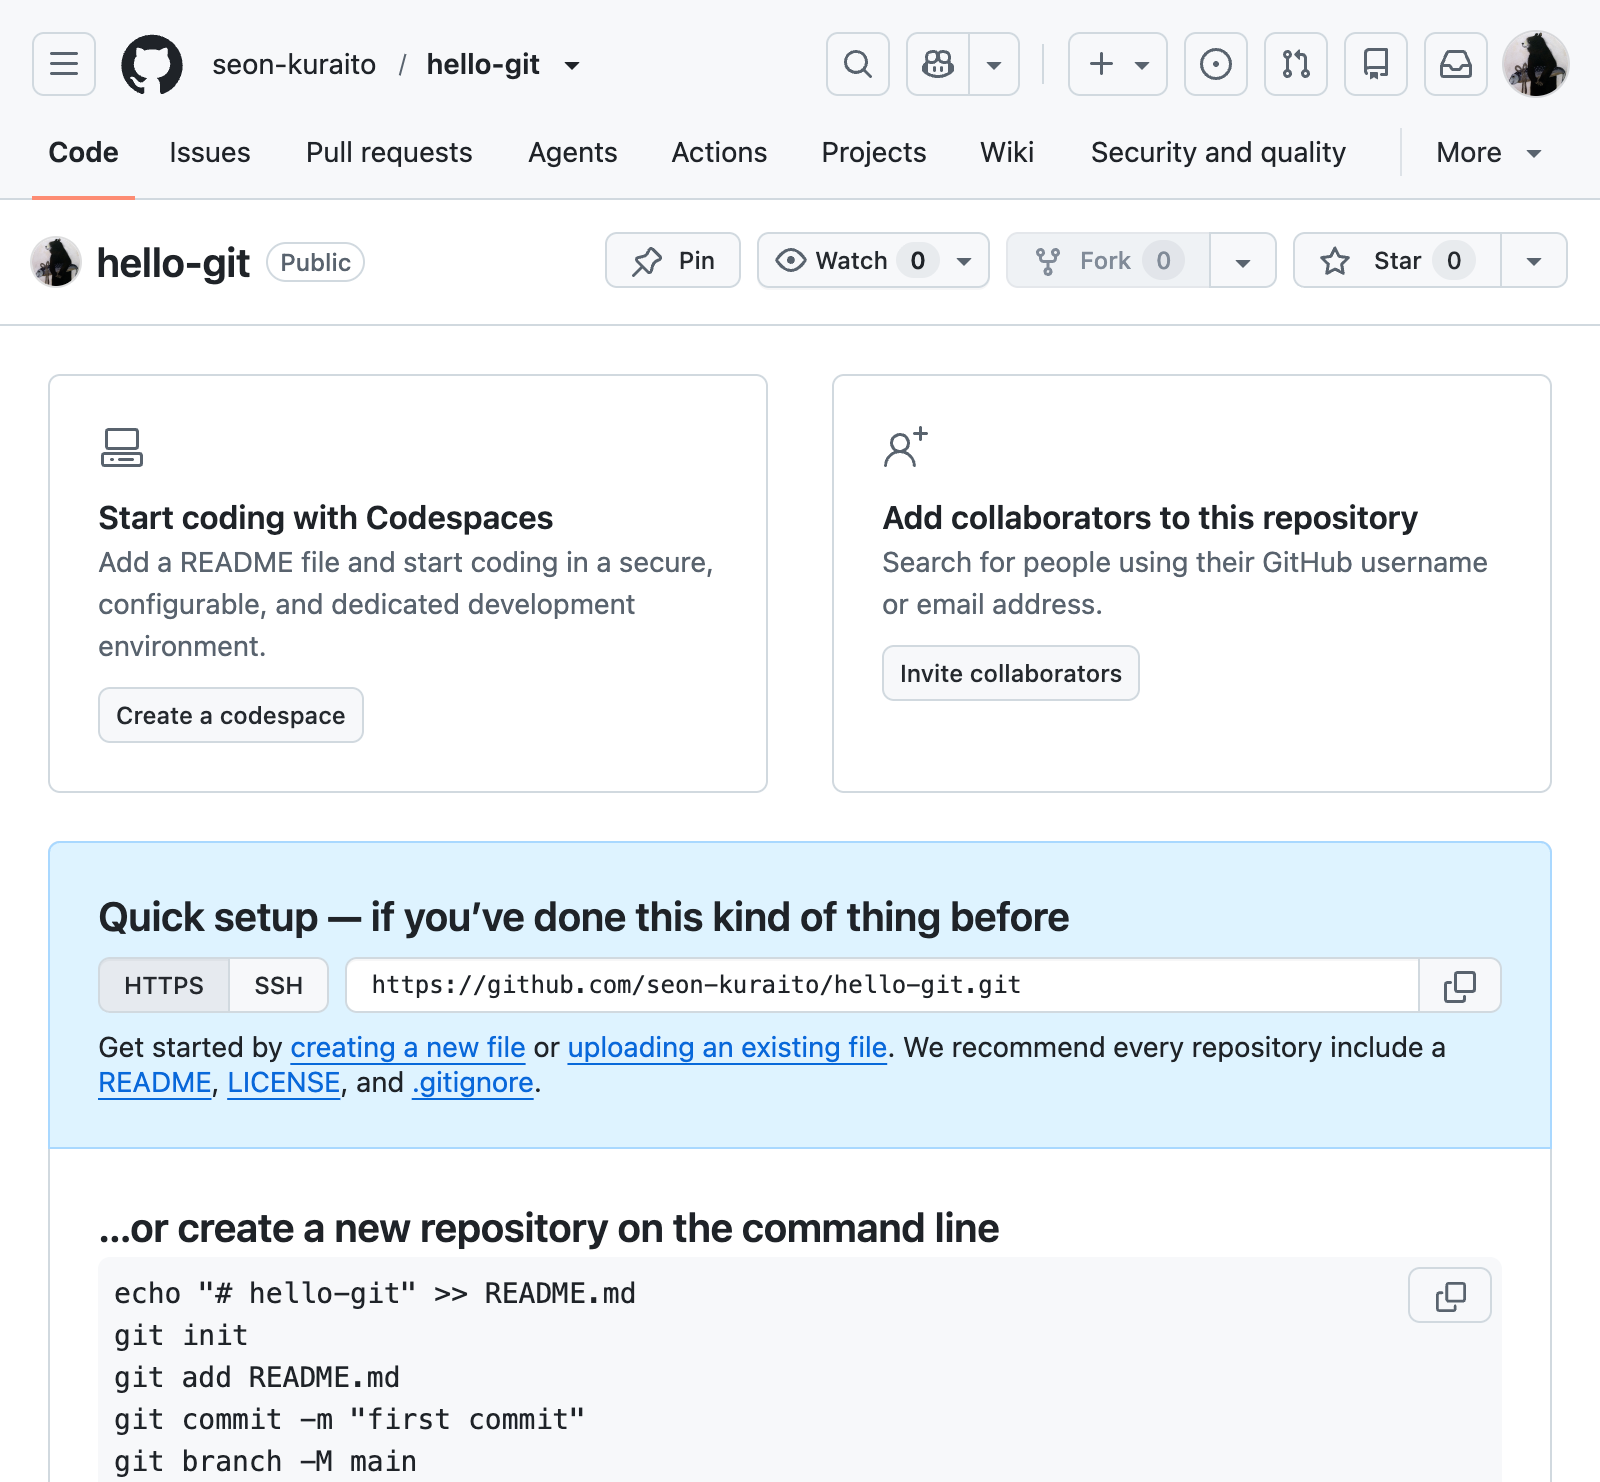Click the repository clone URL field
This screenshot has width=1600, height=1482.
coord(882,985)
